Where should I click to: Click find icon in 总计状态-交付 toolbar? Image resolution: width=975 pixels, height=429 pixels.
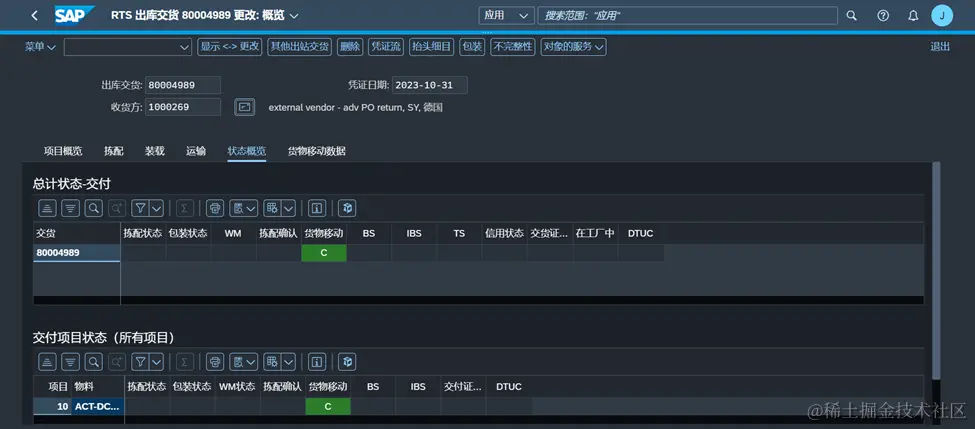[93, 208]
